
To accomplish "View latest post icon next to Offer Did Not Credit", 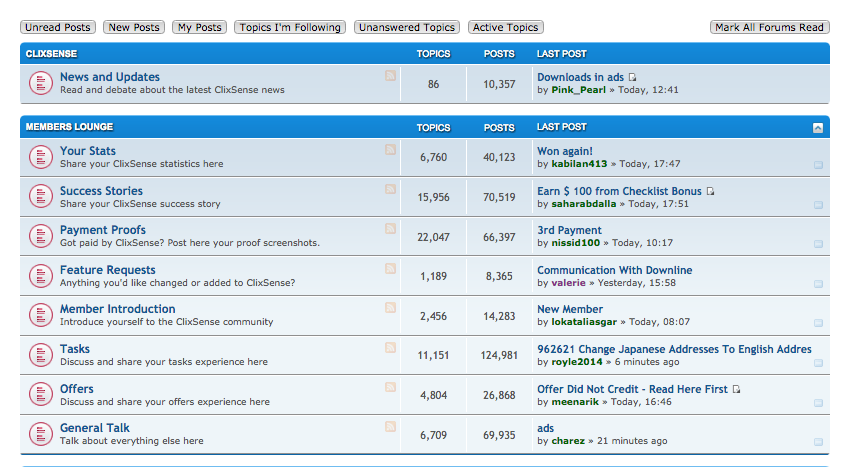I will (736, 389).
